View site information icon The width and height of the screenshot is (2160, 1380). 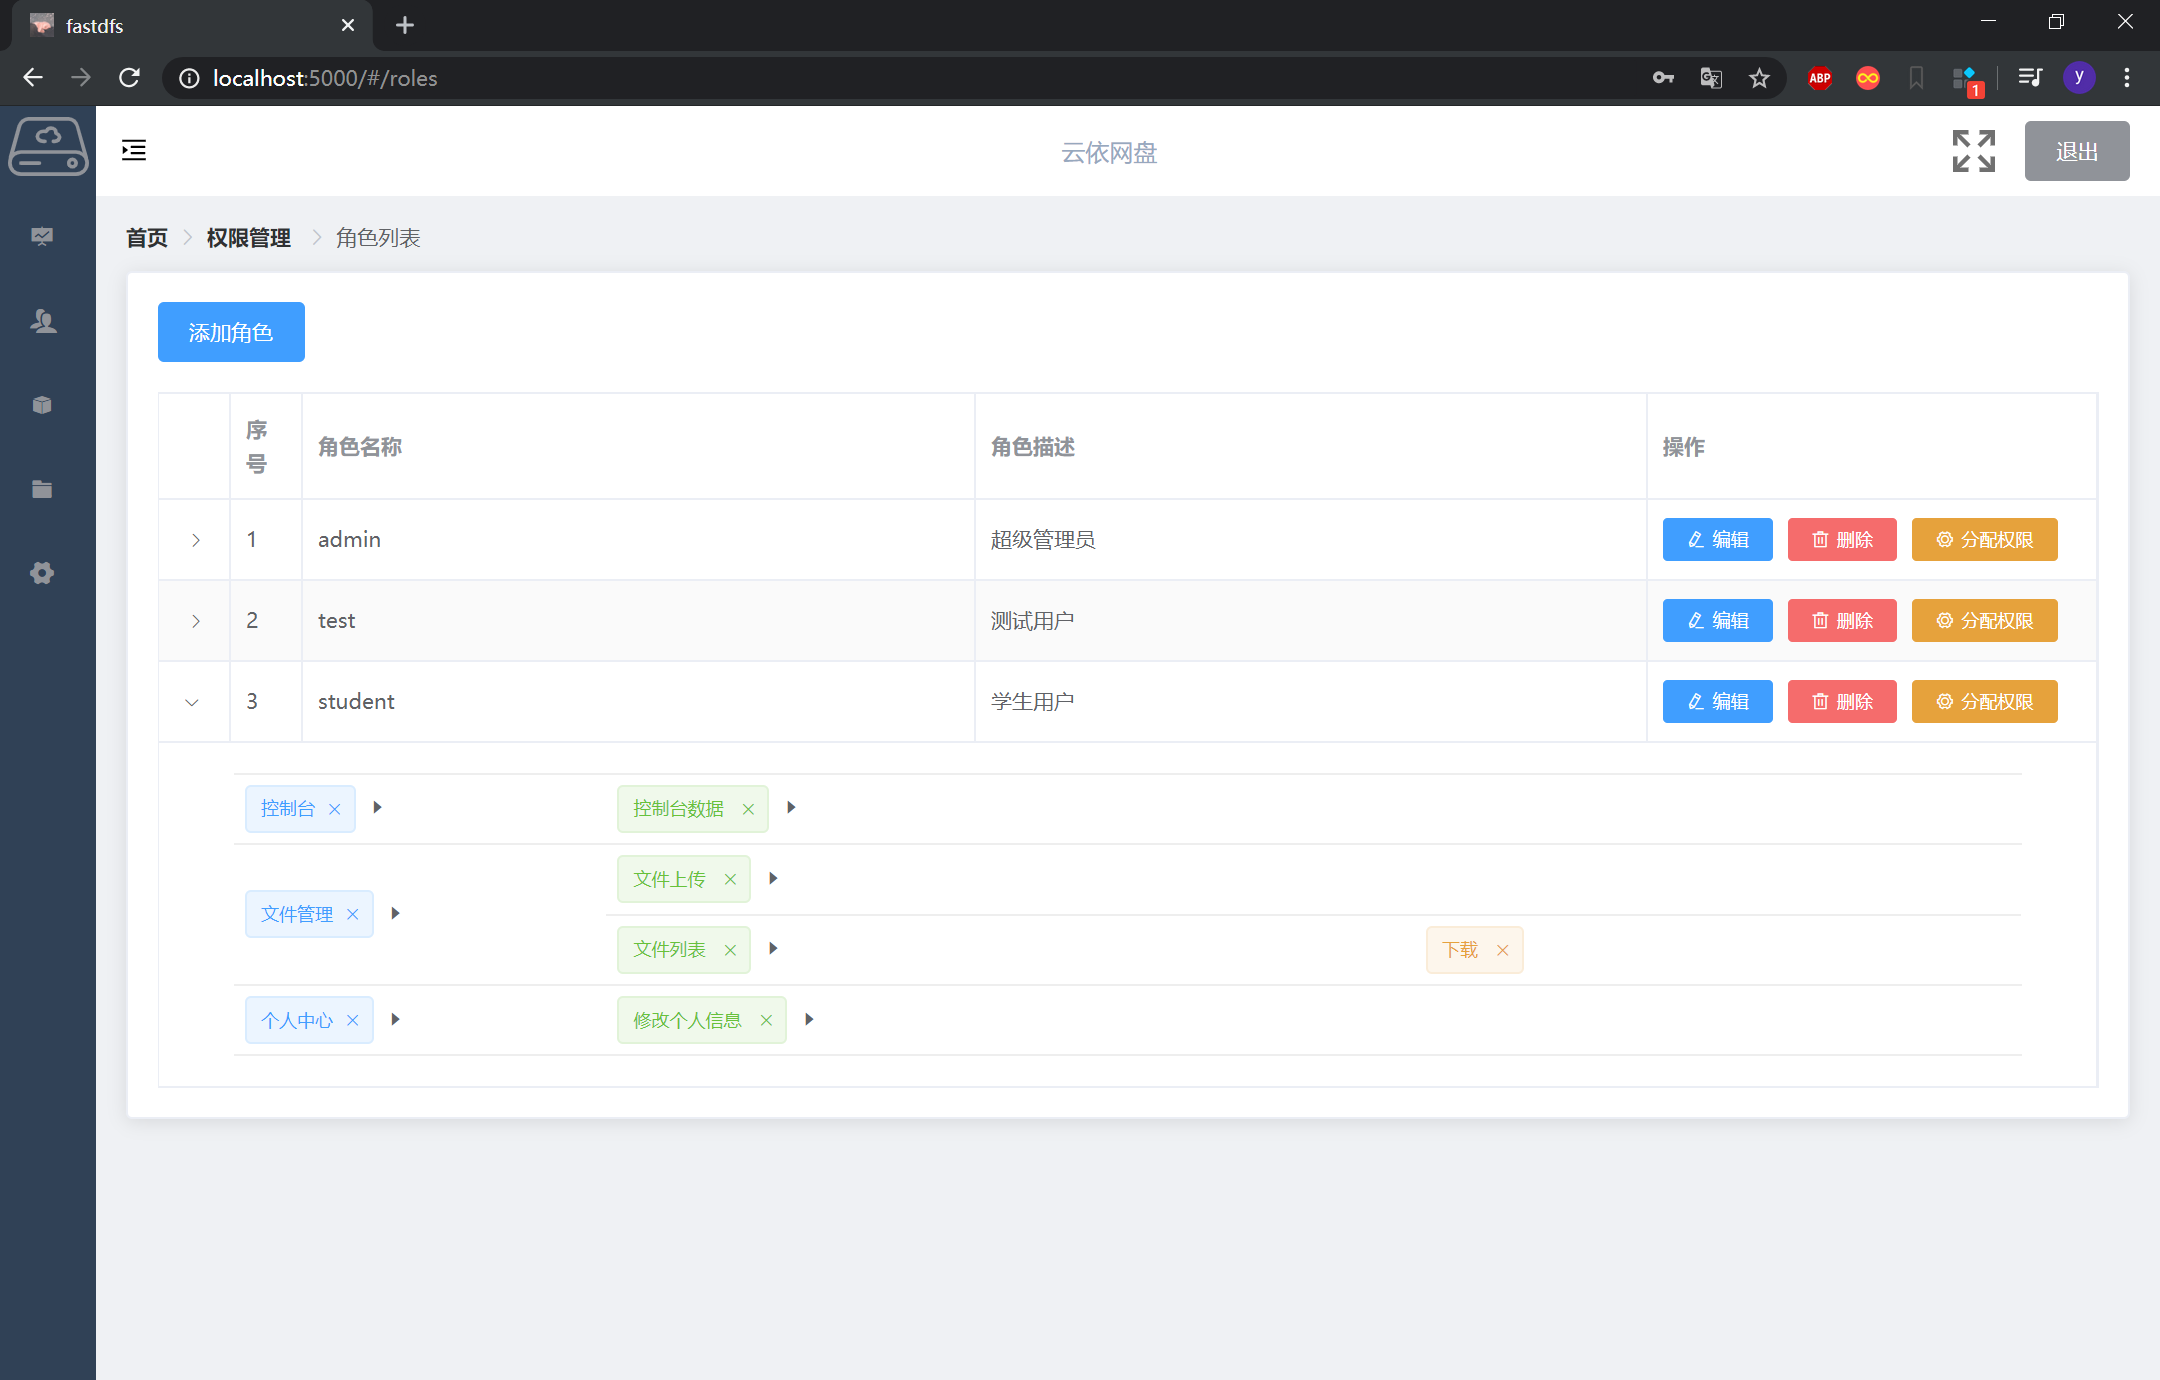pyautogui.click(x=189, y=78)
